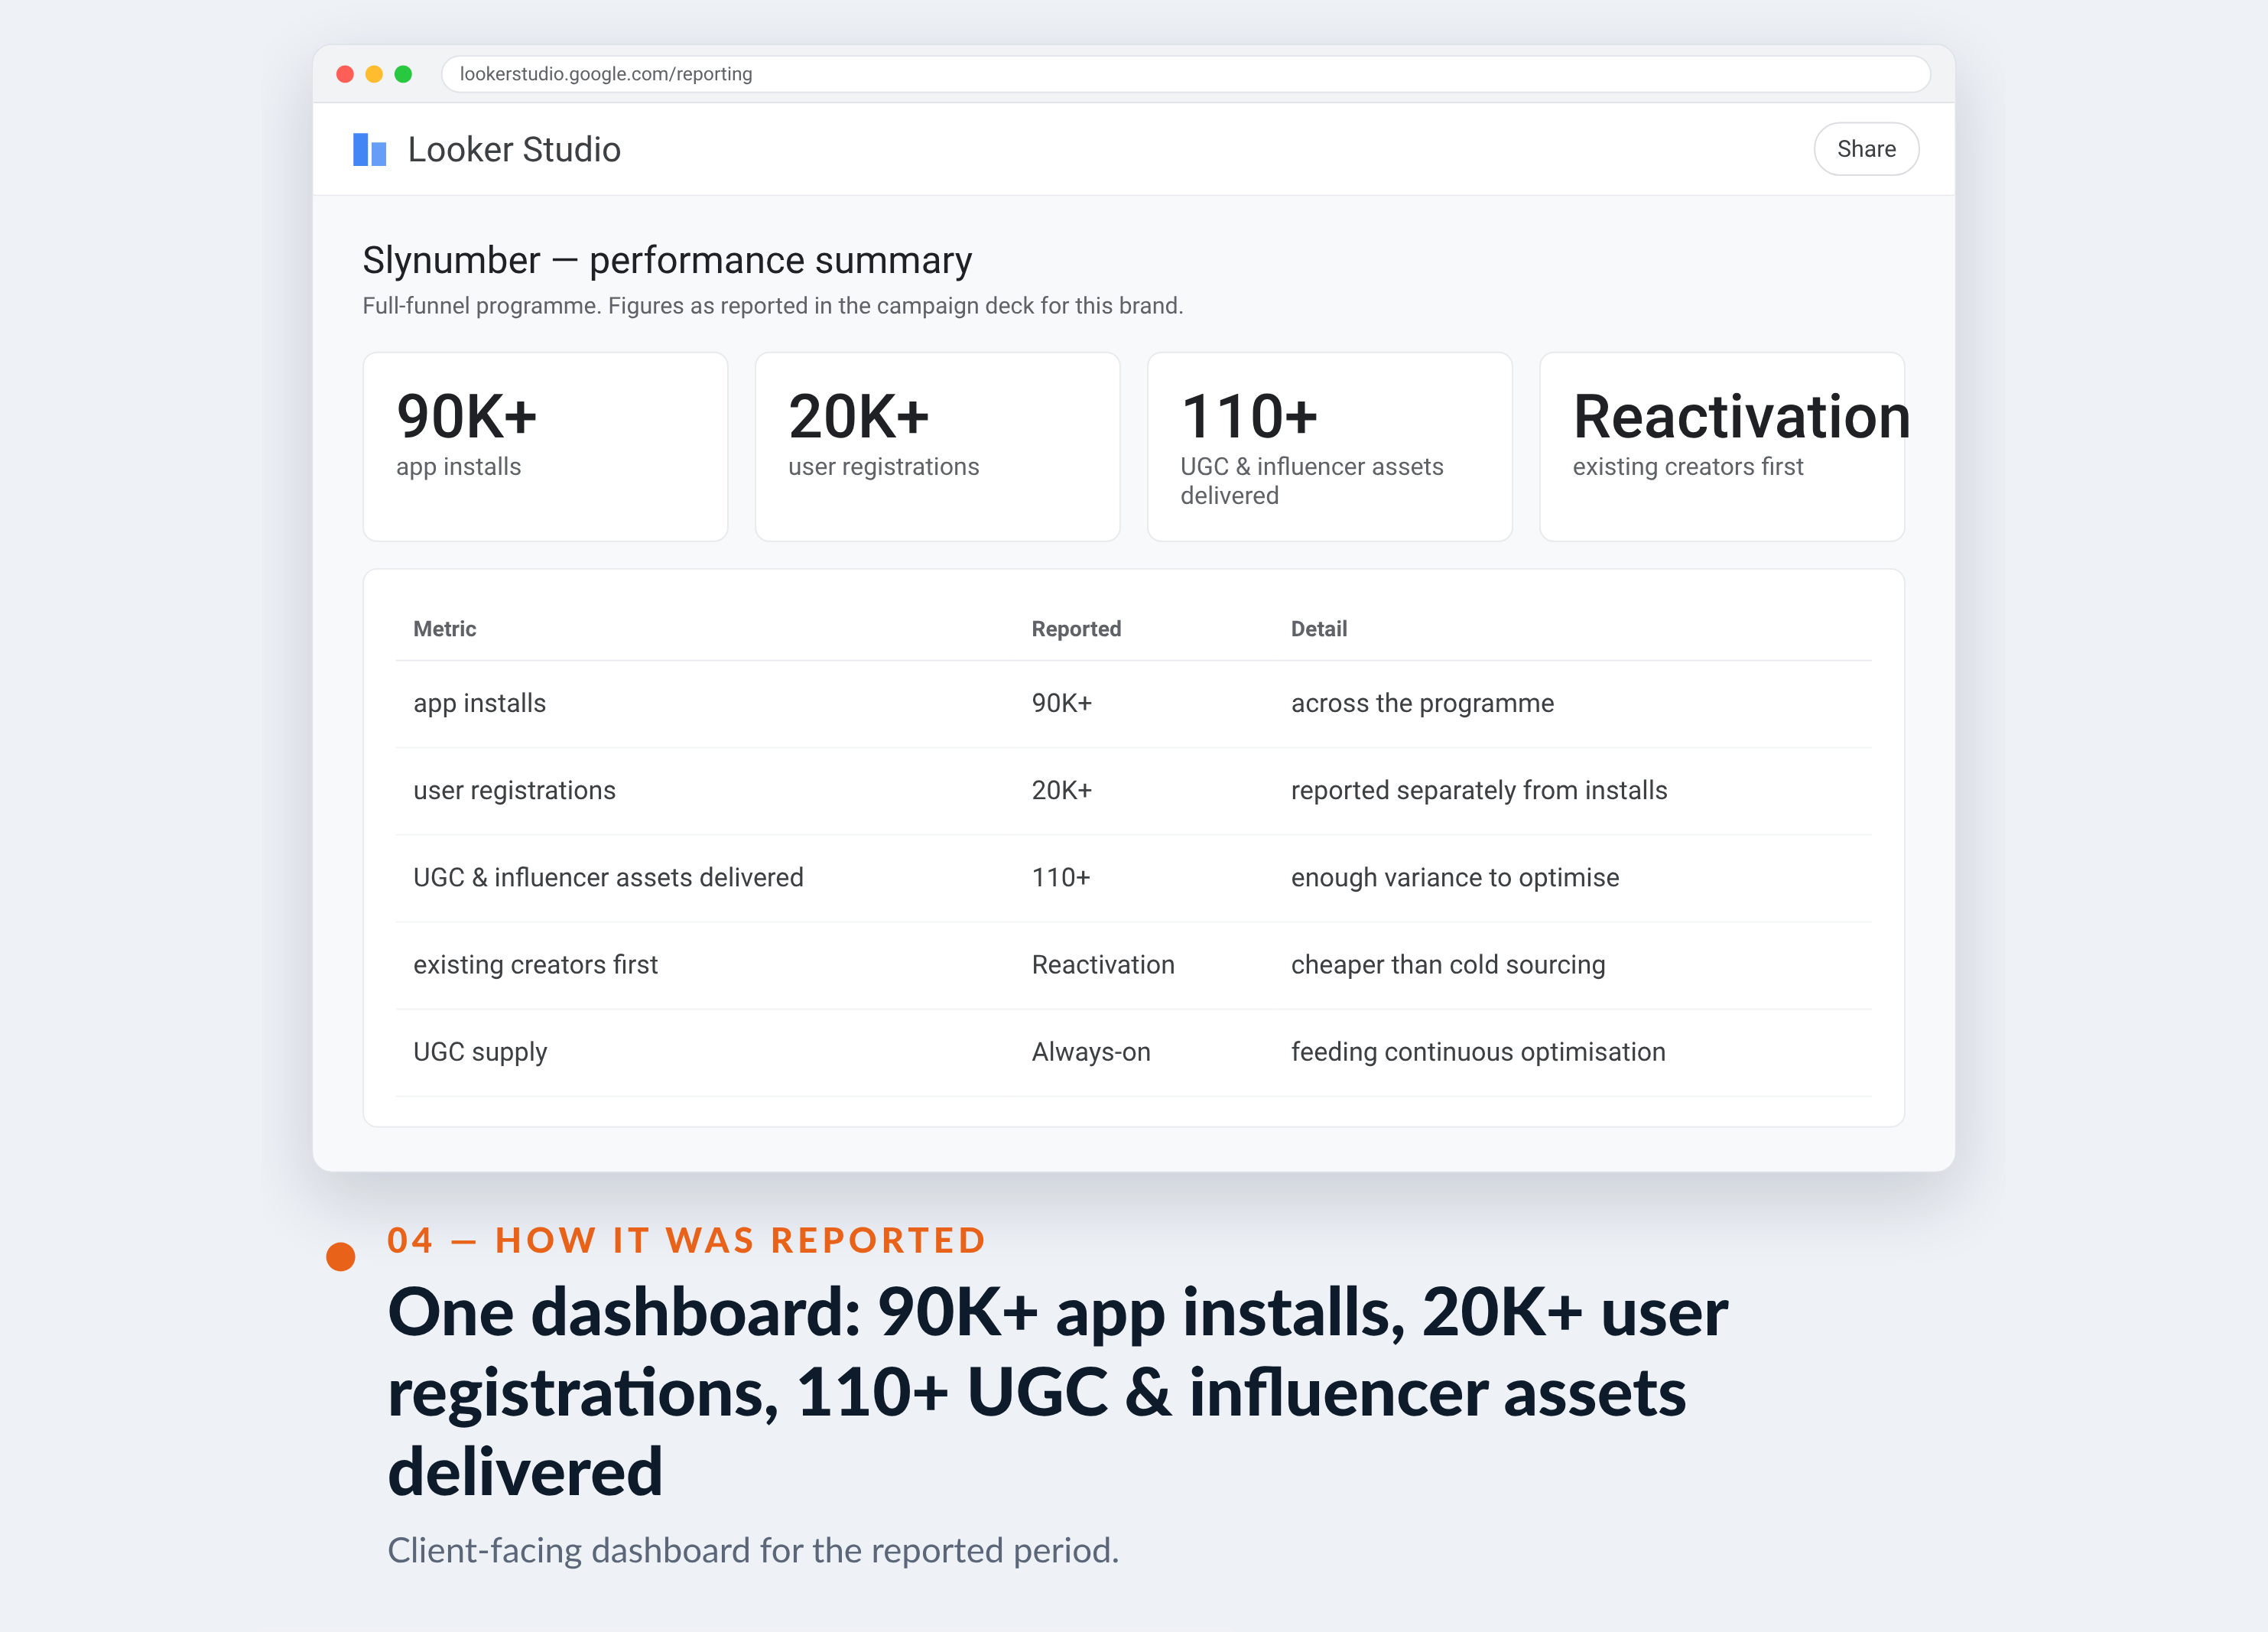The height and width of the screenshot is (1632, 2268).
Task: Click the 110+ UGC assets delivered scorecard
Action: click(1329, 447)
